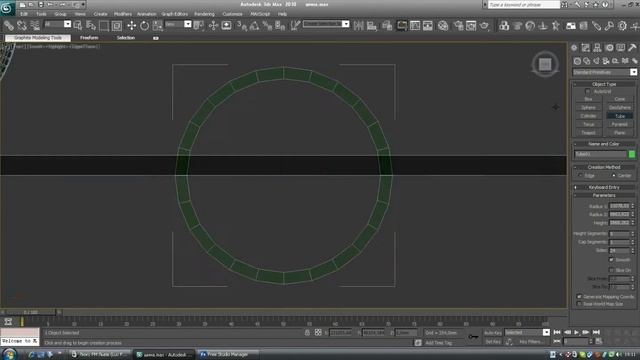
Task: Click the ViewCube in the viewport
Action: coord(545,64)
